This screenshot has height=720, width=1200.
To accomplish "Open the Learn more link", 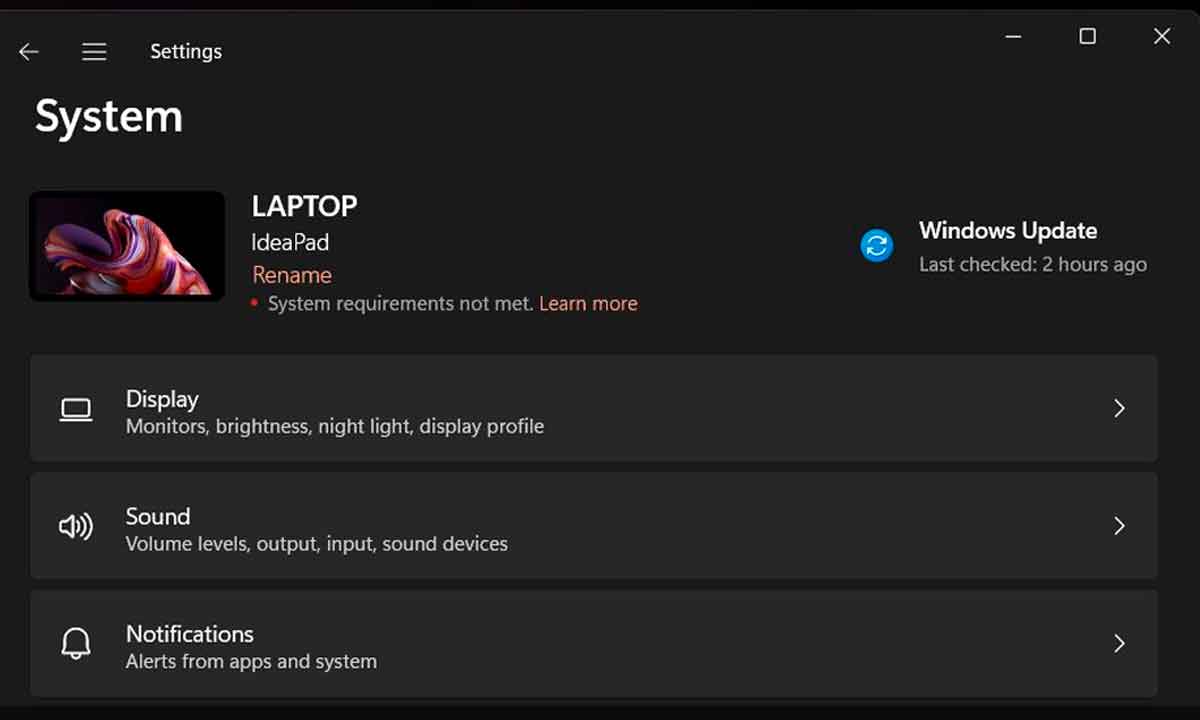I will 588,303.
